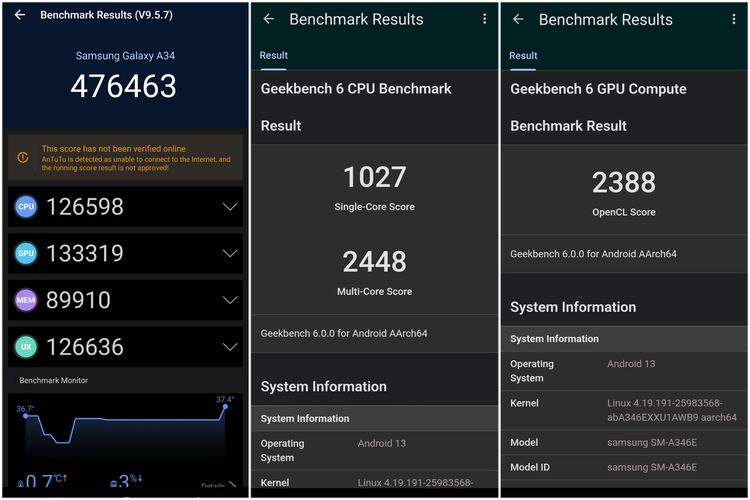
Task: Tap the GPU badge icon
Action: [x=26, y=254]
